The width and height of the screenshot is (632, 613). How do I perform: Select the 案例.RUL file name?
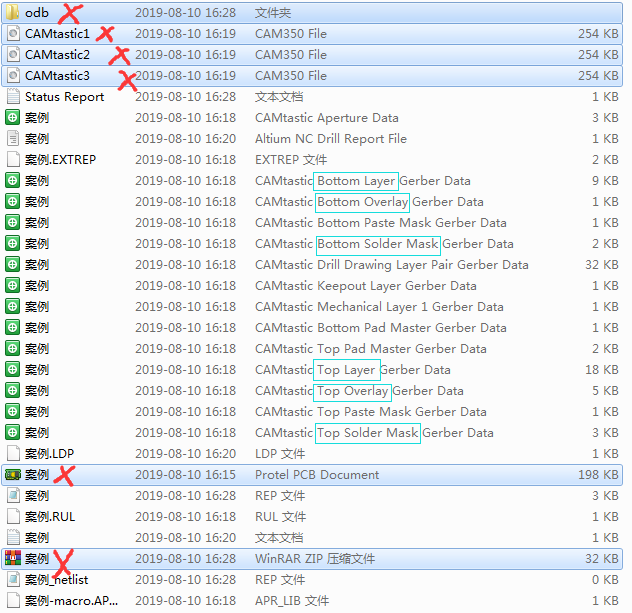50,517
